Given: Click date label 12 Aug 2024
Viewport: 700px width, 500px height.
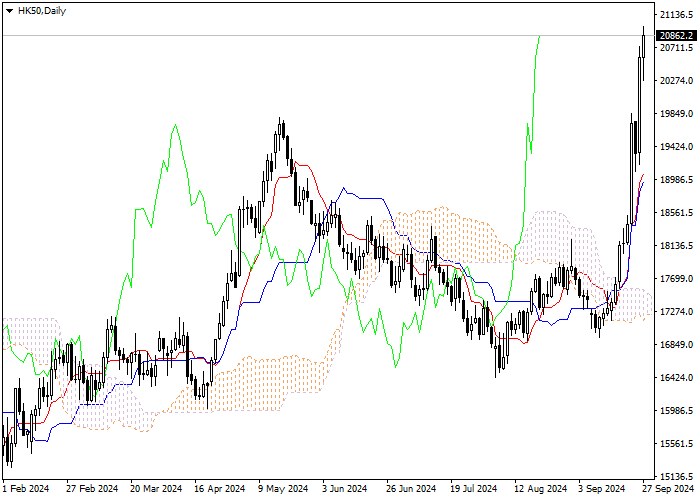Looking at the screenshot, I should [x=541, y=489].
